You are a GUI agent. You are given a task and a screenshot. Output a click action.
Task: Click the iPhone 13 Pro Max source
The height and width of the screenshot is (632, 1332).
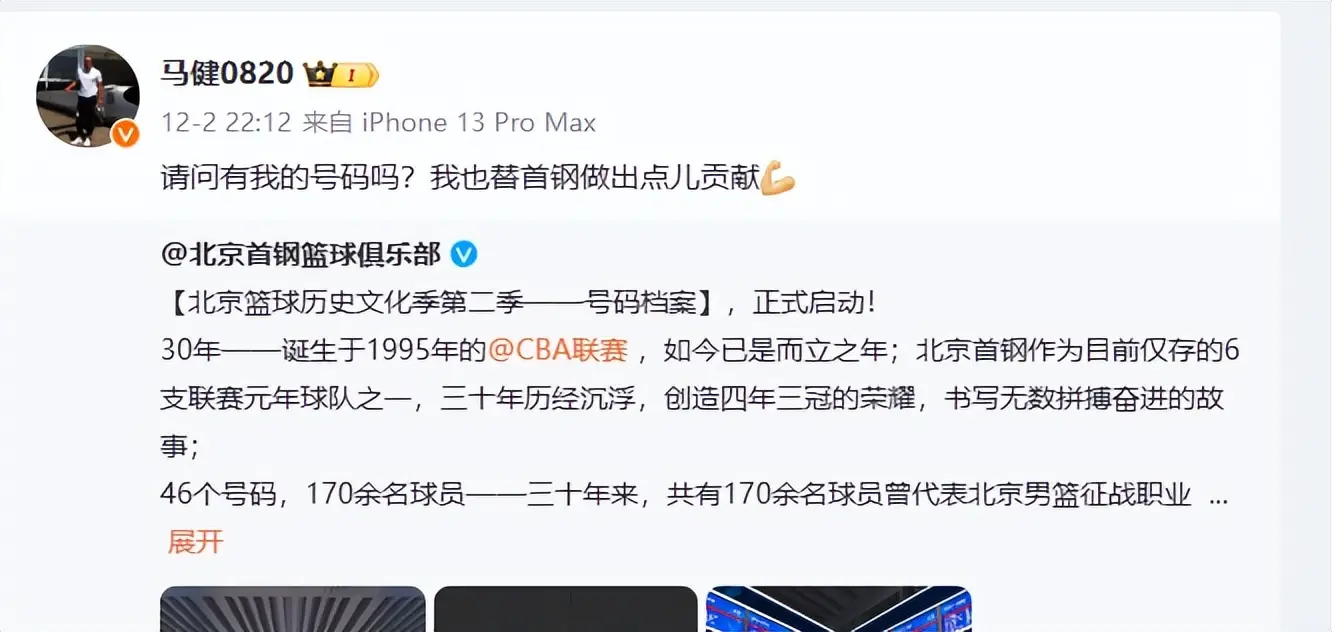click(x=479, y=123)
